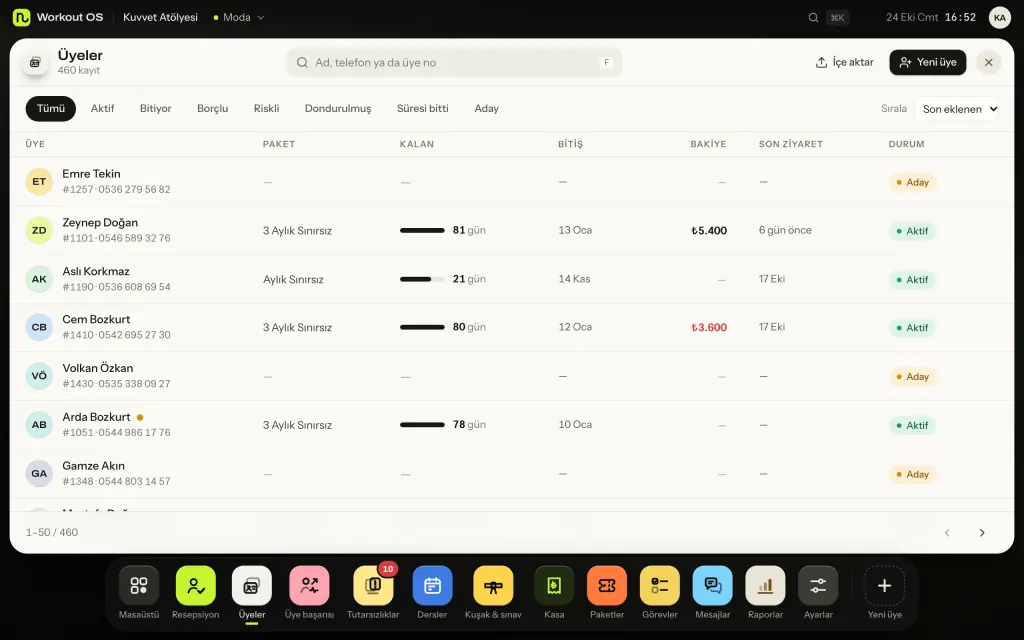Go to previous page of members
The height and width of the screenshot is (640, 1024).
[947, 533]
